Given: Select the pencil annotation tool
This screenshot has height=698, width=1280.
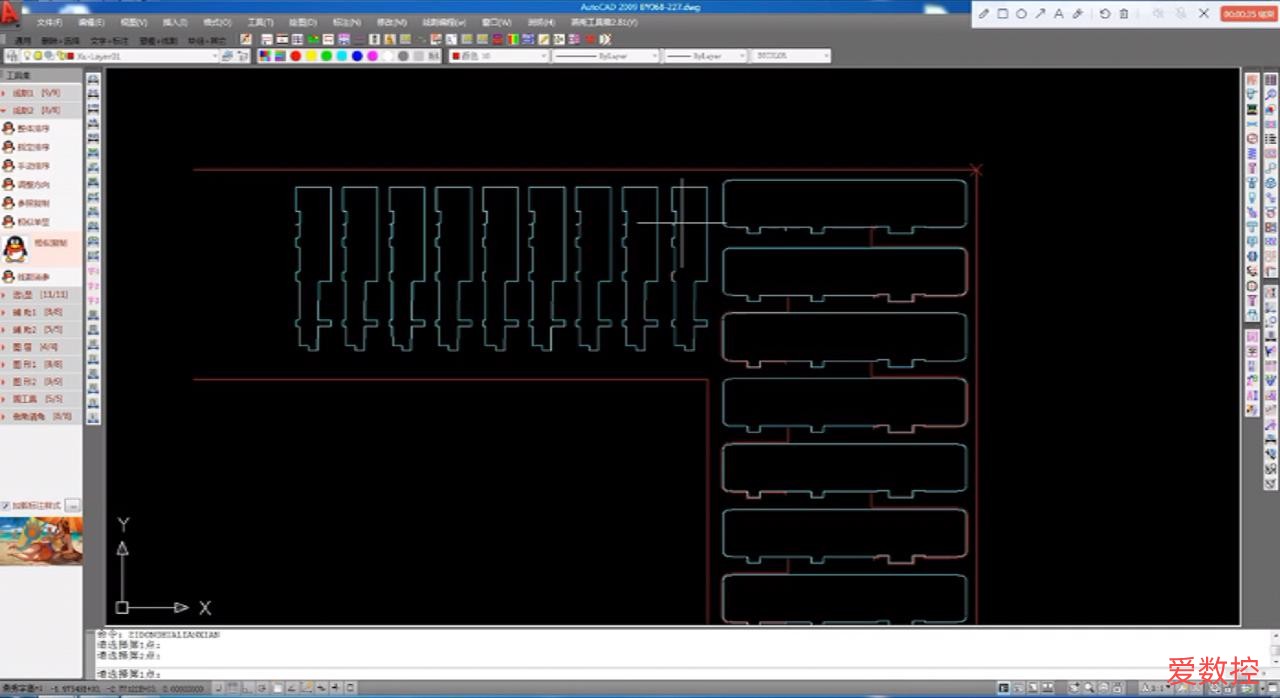Looking at the screenshot, I should click(x=984, y=14).
